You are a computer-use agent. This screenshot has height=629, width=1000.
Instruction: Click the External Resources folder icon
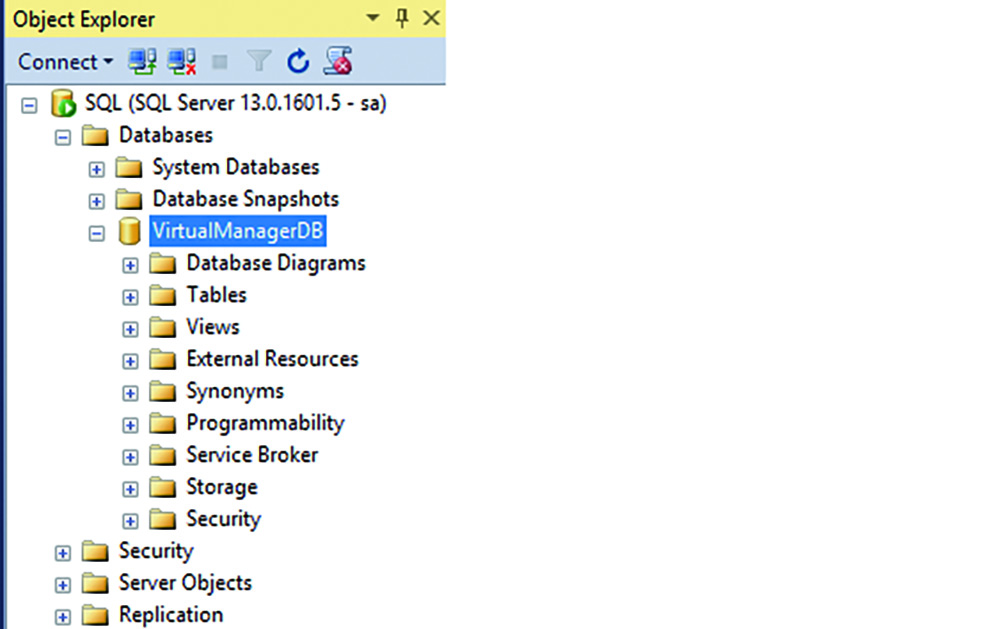163,359
